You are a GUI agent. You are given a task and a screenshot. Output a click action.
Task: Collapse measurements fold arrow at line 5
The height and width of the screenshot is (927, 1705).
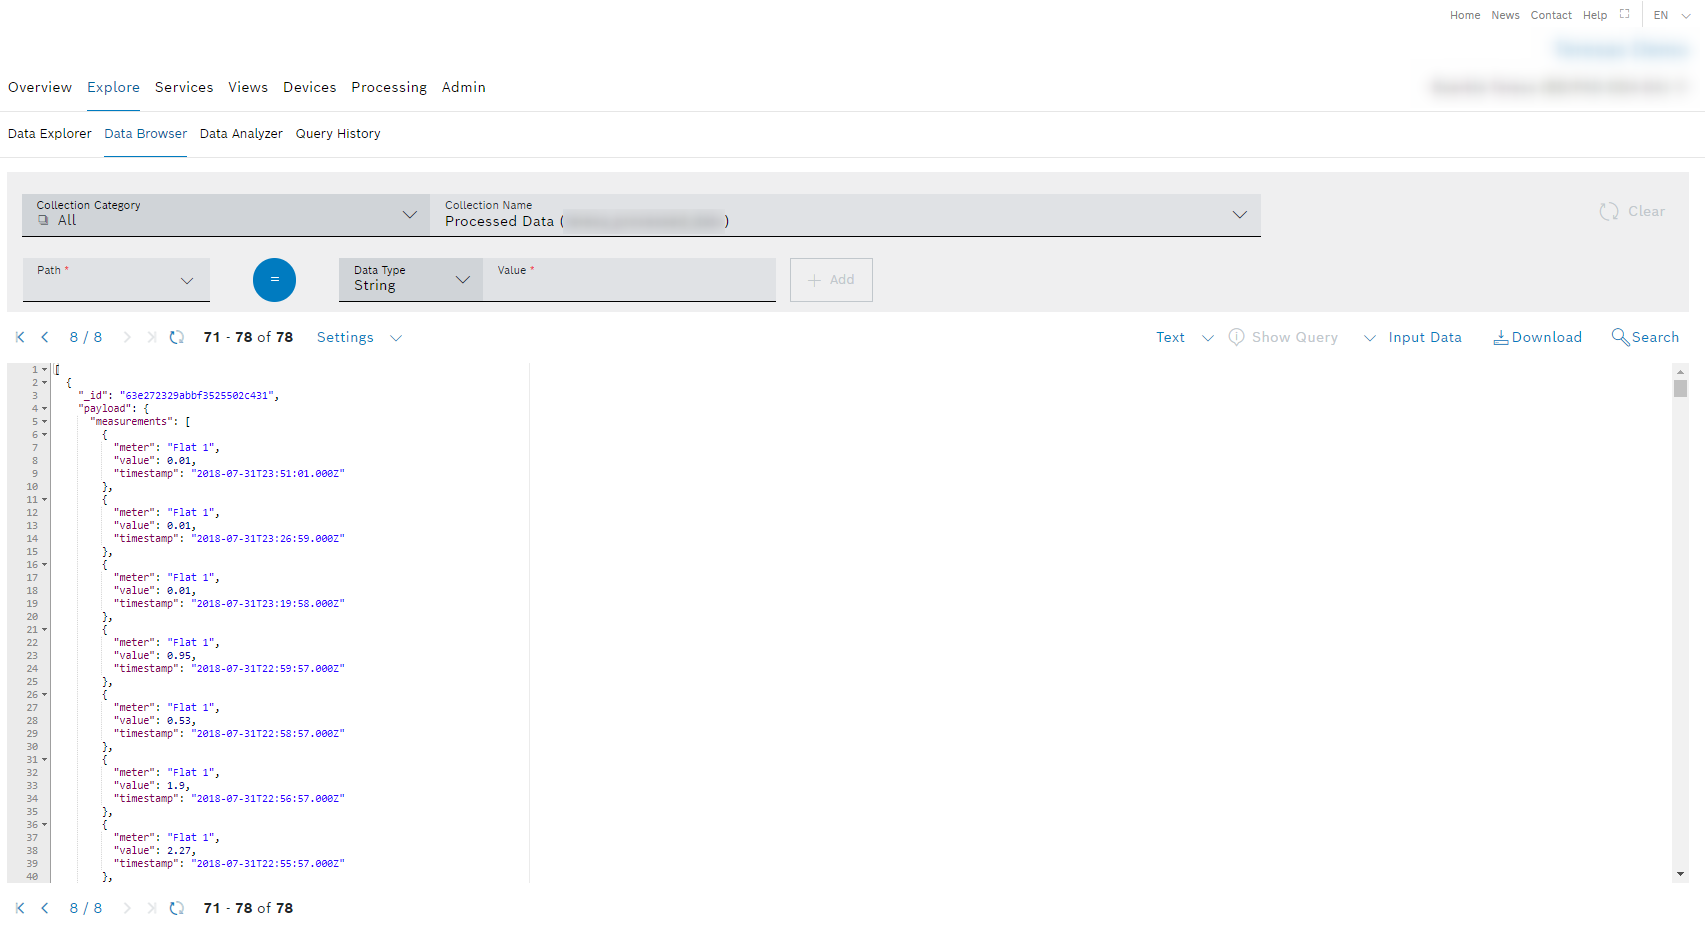coord(45,422)
